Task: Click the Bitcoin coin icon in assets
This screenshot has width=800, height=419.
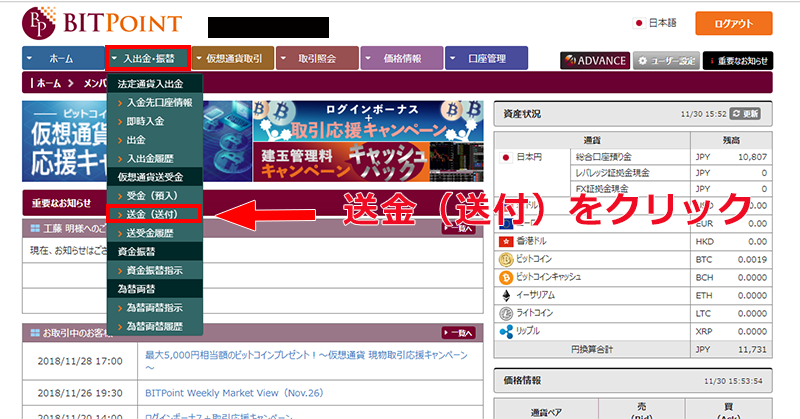Action: point(506,259)
